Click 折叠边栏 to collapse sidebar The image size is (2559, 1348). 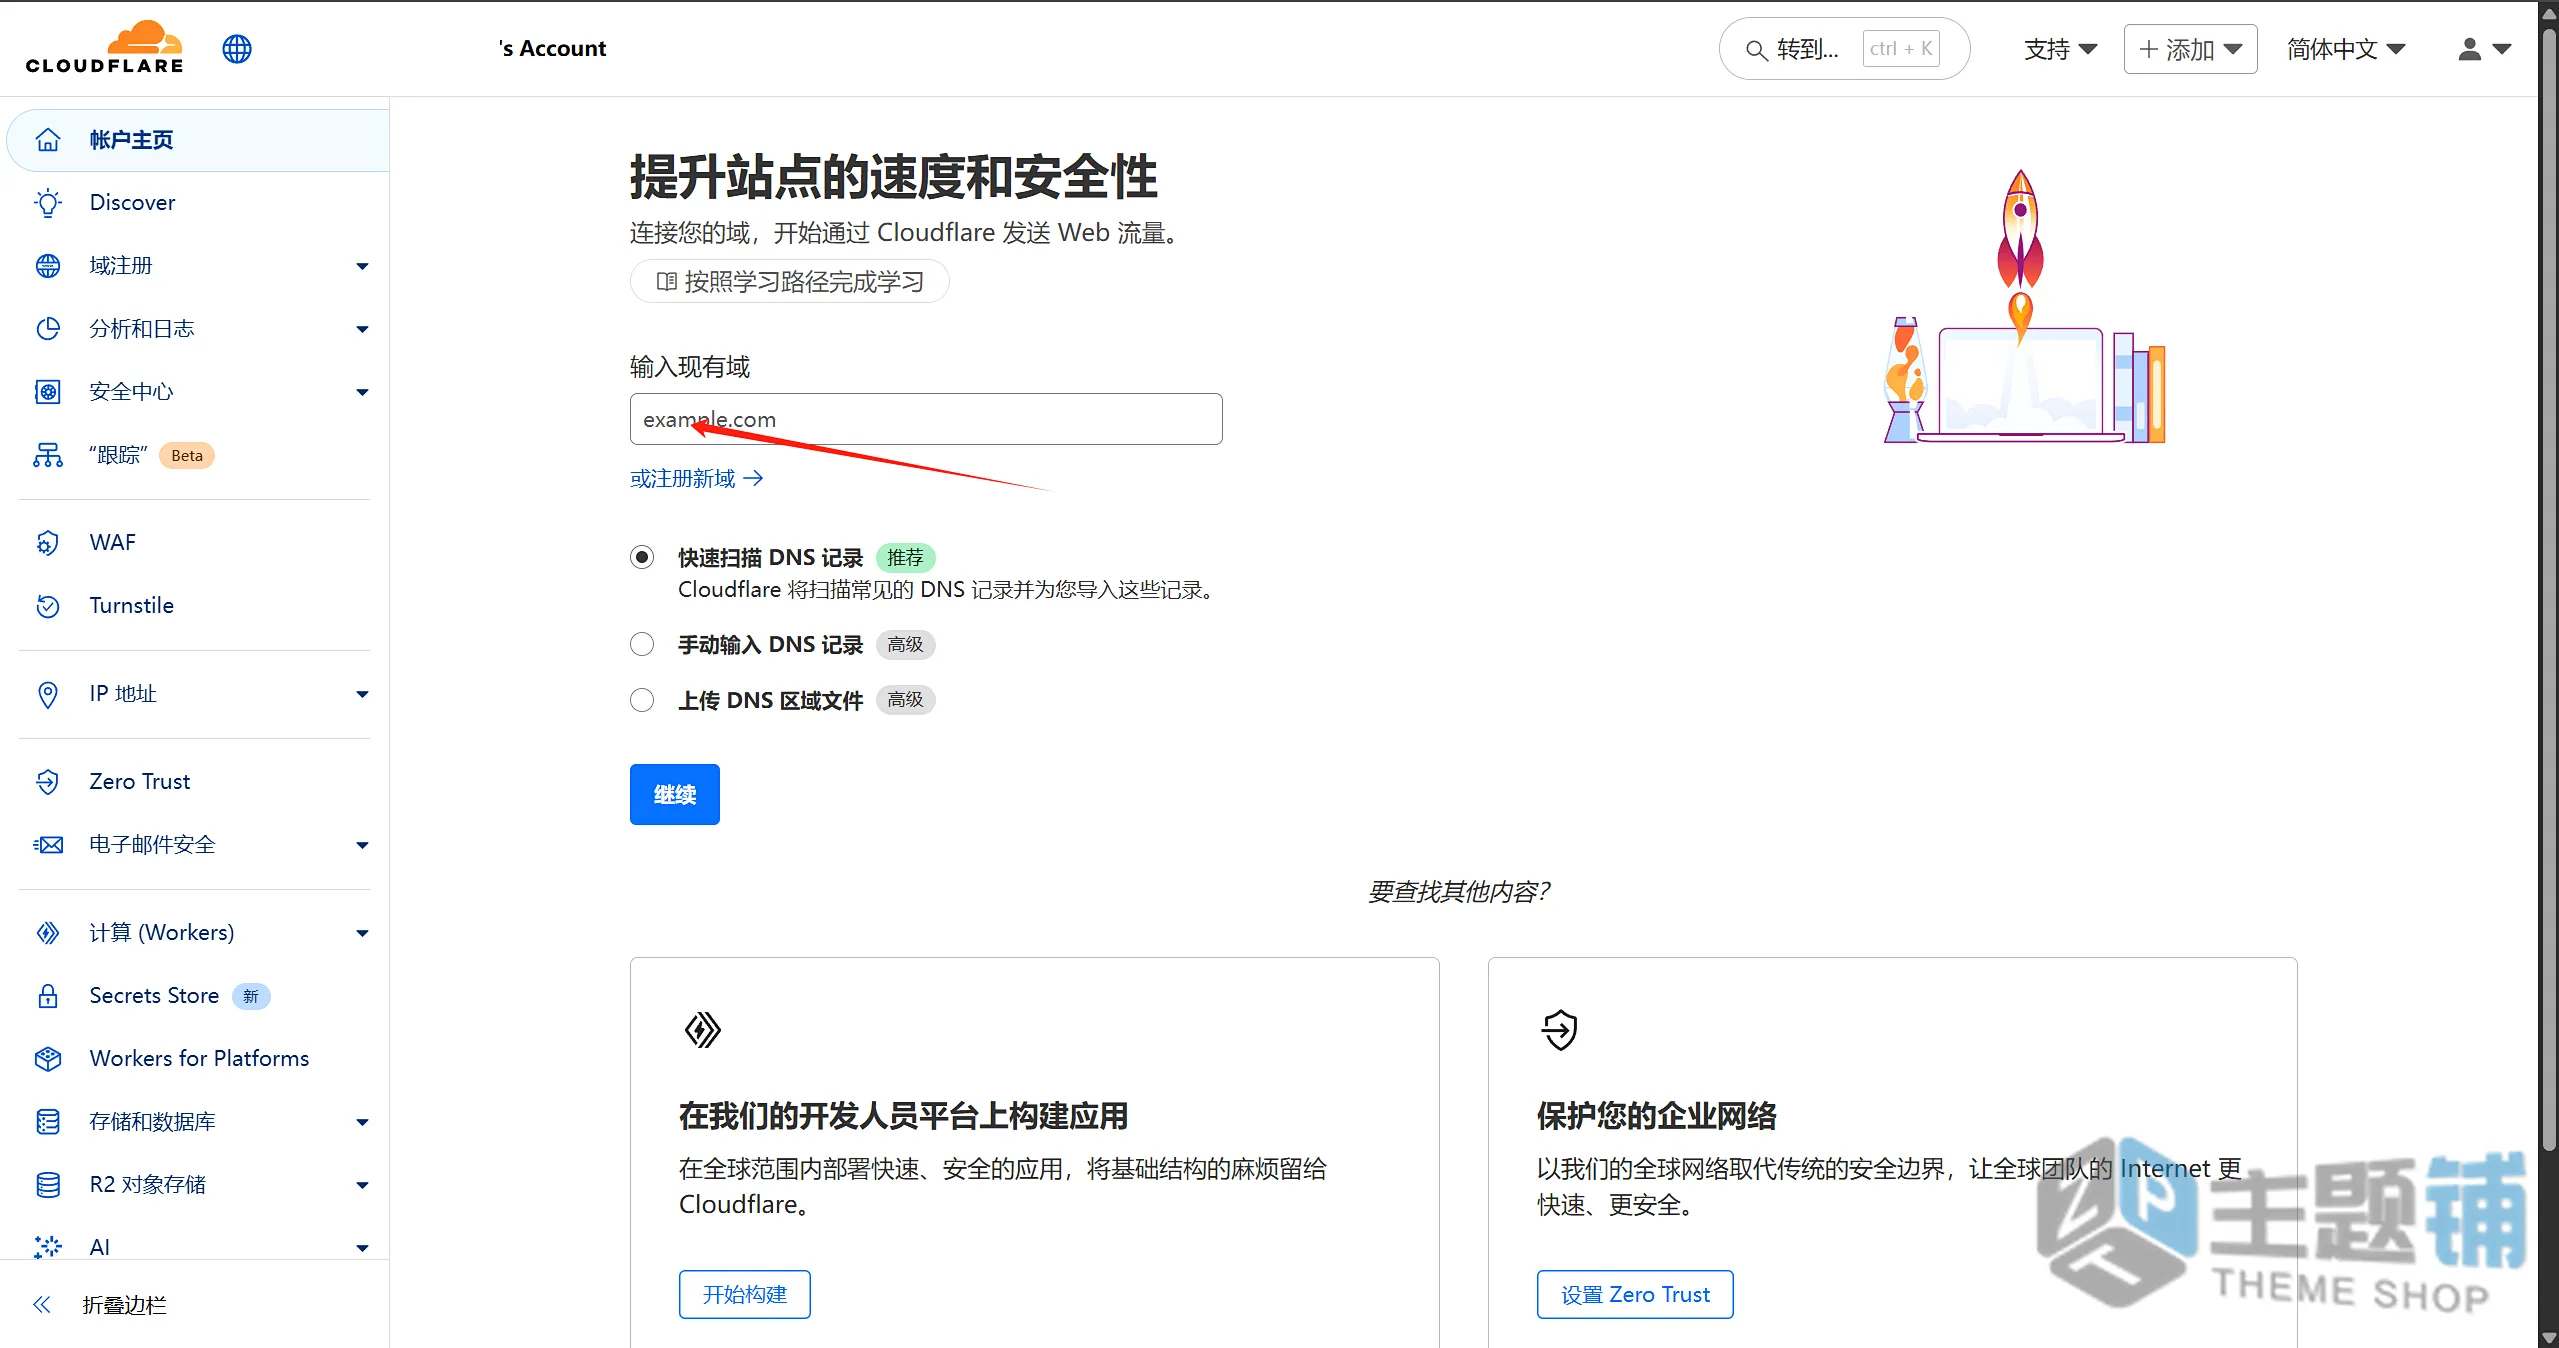click(124, 1305)
